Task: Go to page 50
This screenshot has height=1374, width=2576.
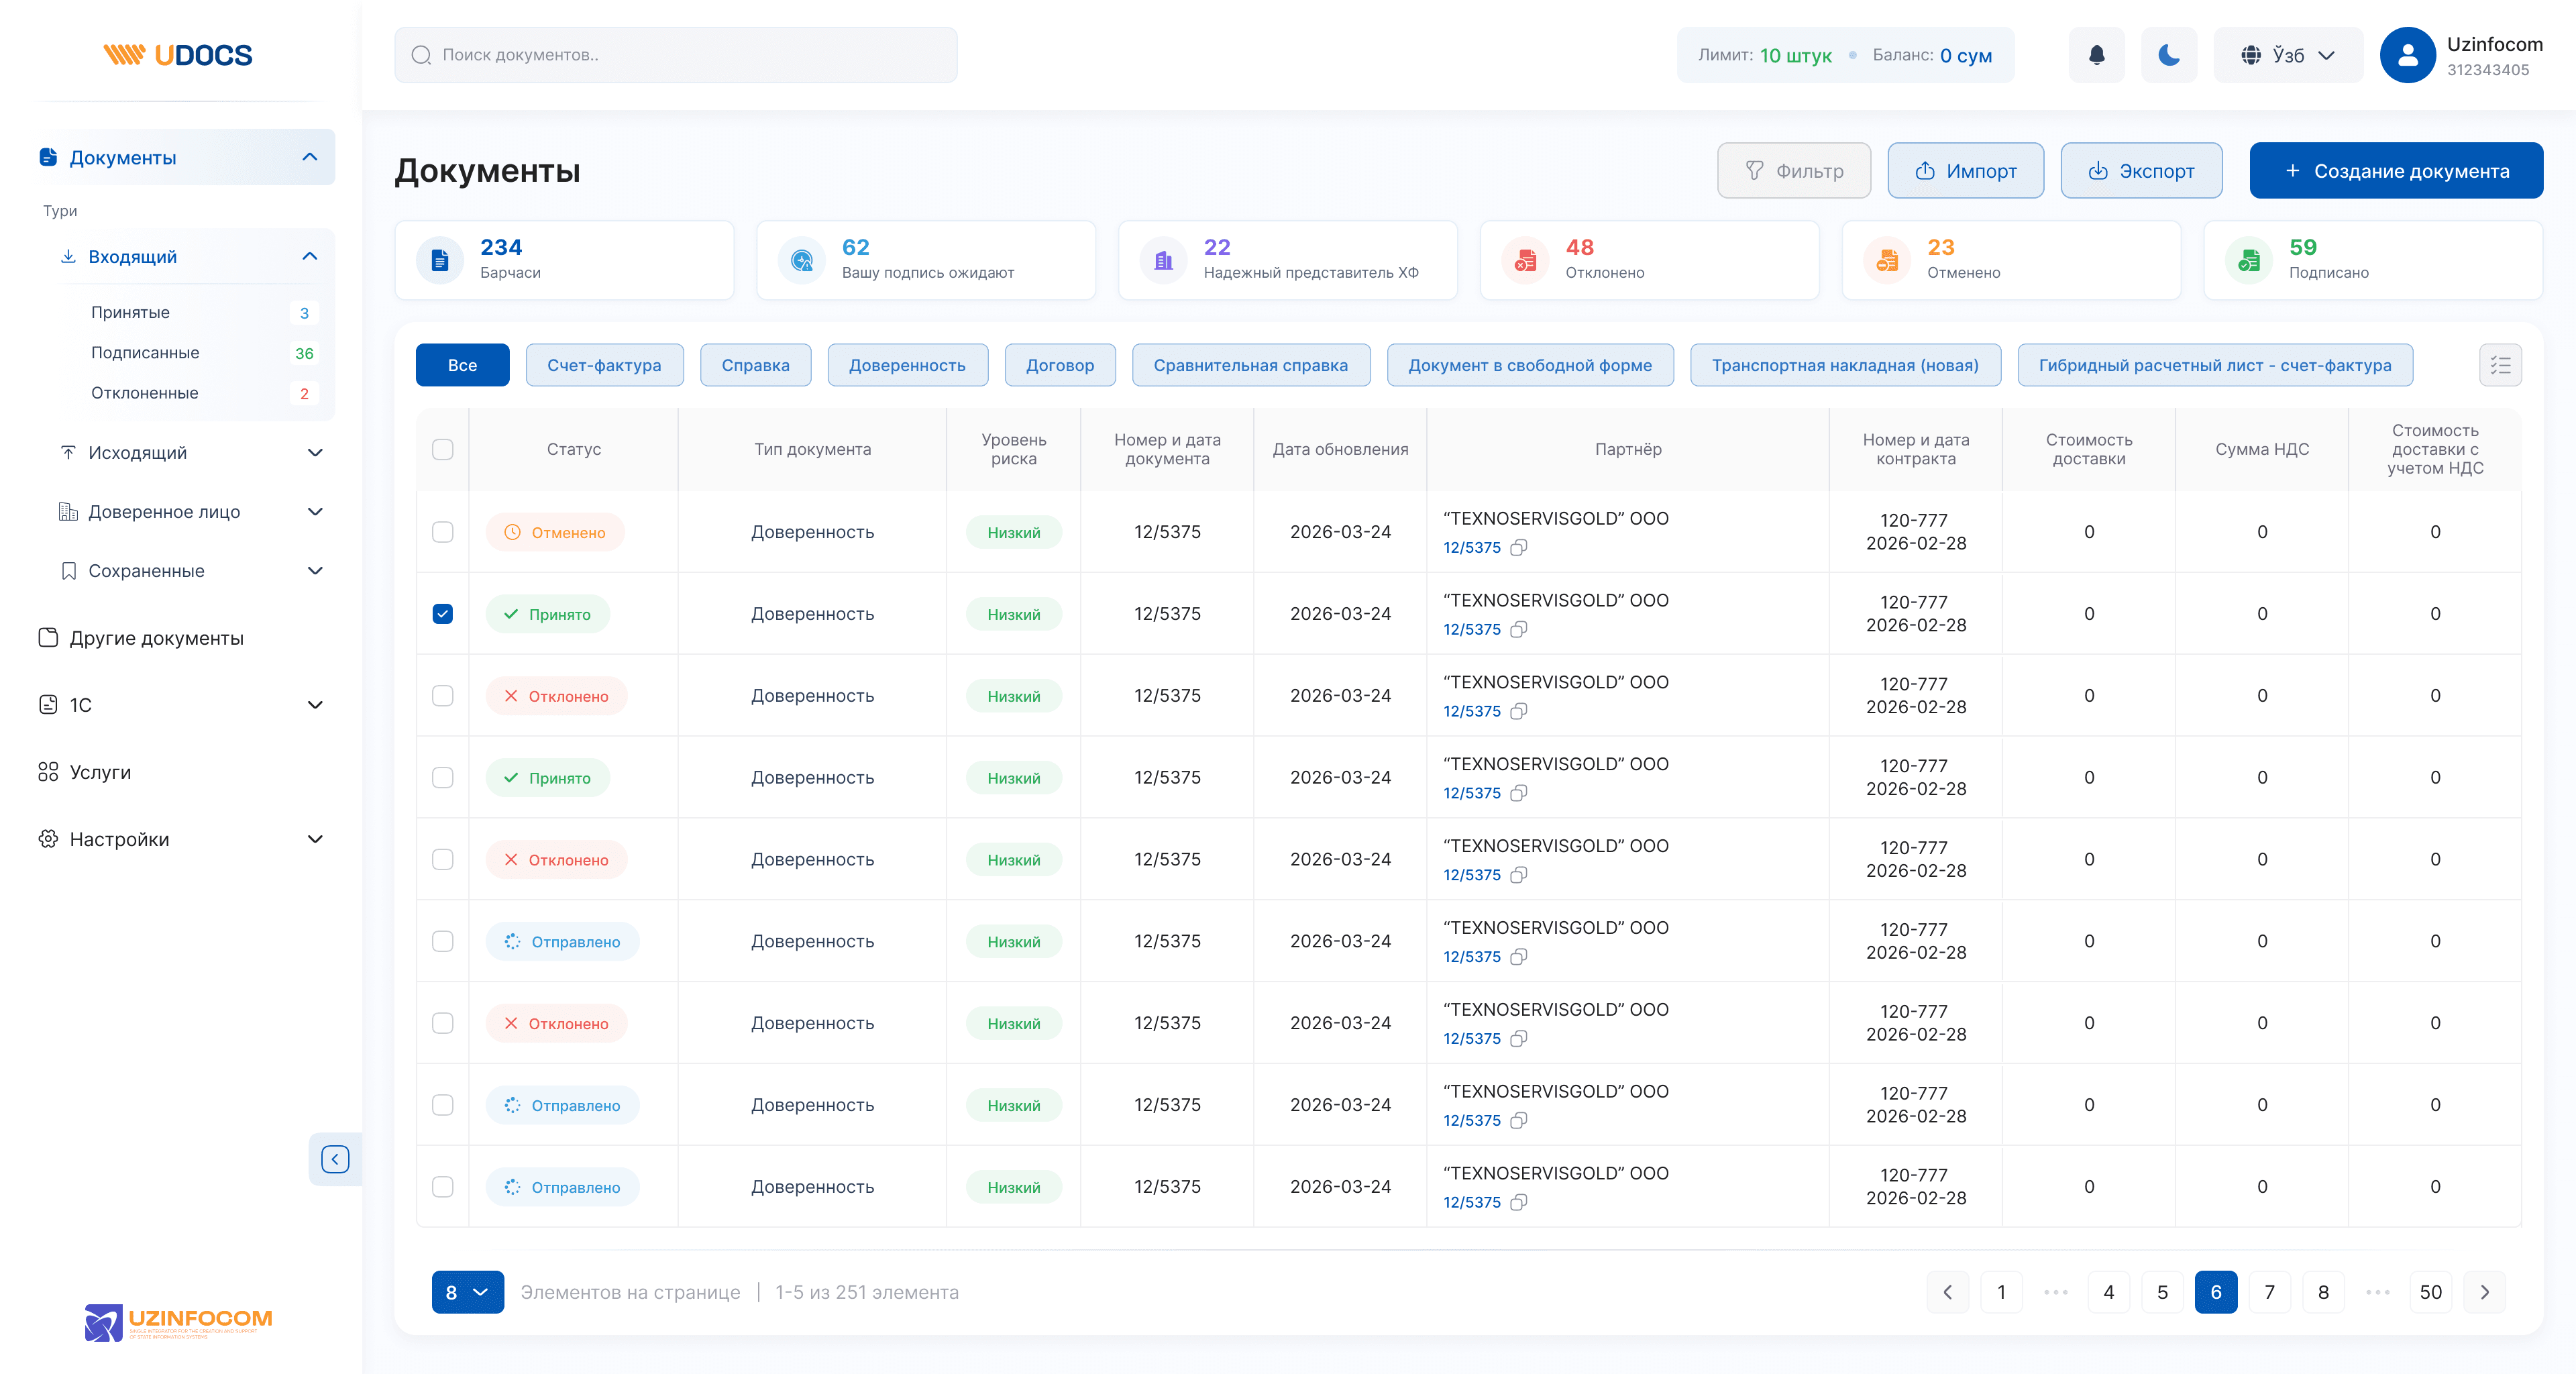Action: pyautogui.click(x=2430, y=1292)
